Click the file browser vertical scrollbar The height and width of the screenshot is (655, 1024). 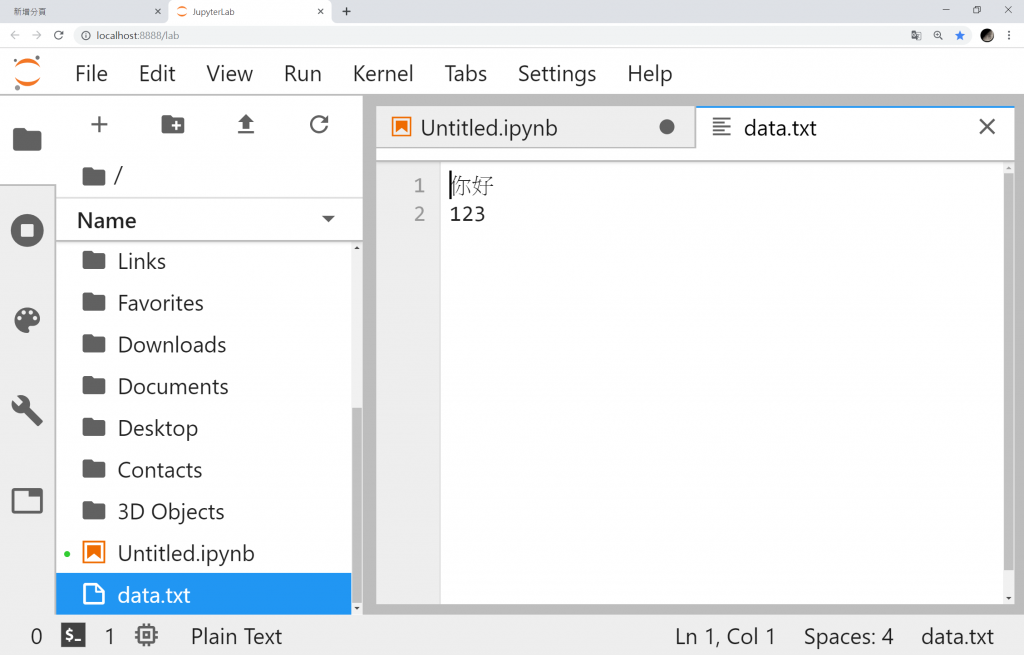click(357, 500)
